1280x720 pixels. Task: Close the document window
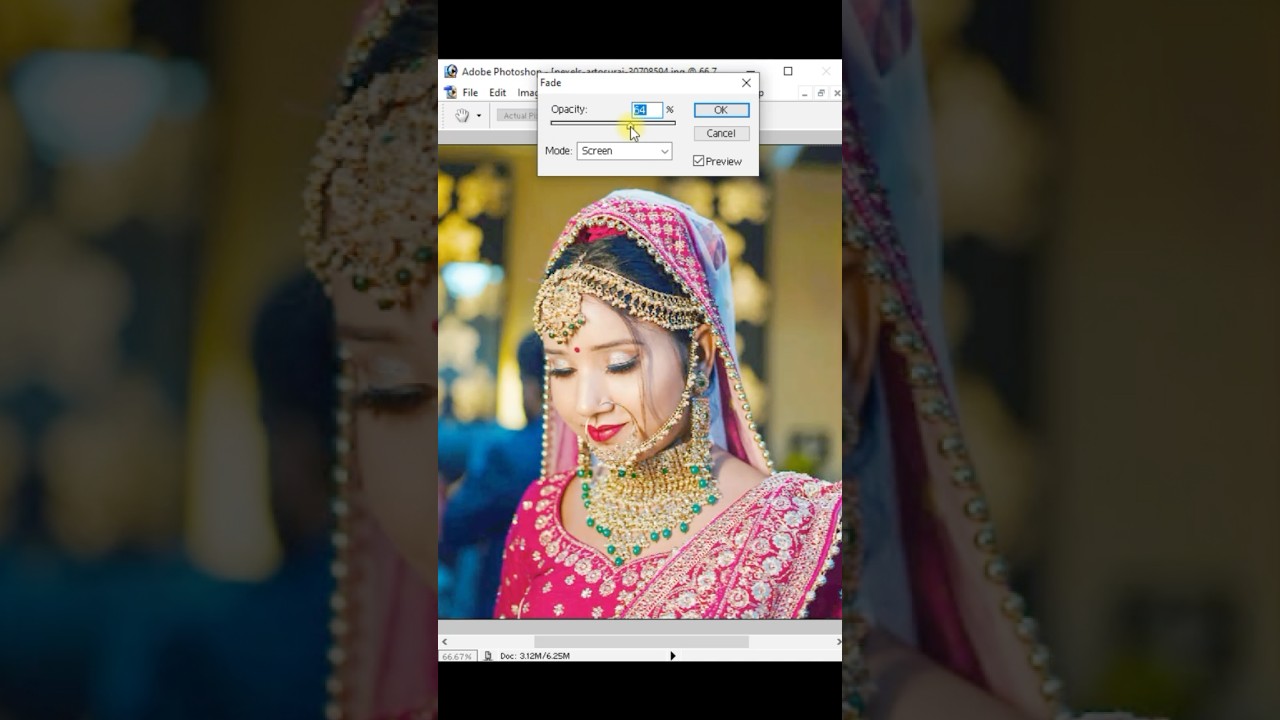(x=836, y=93)
